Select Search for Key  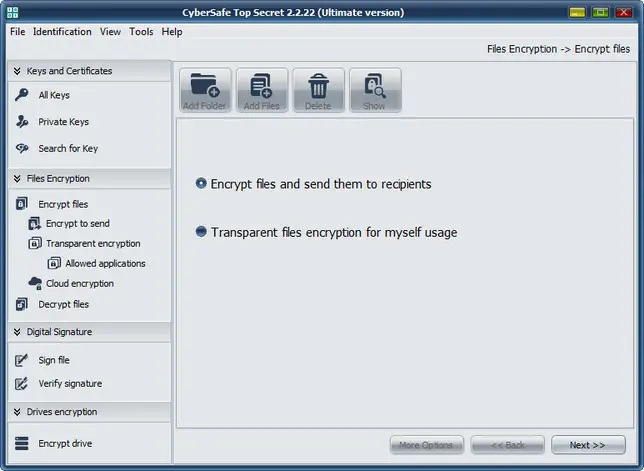68,149
